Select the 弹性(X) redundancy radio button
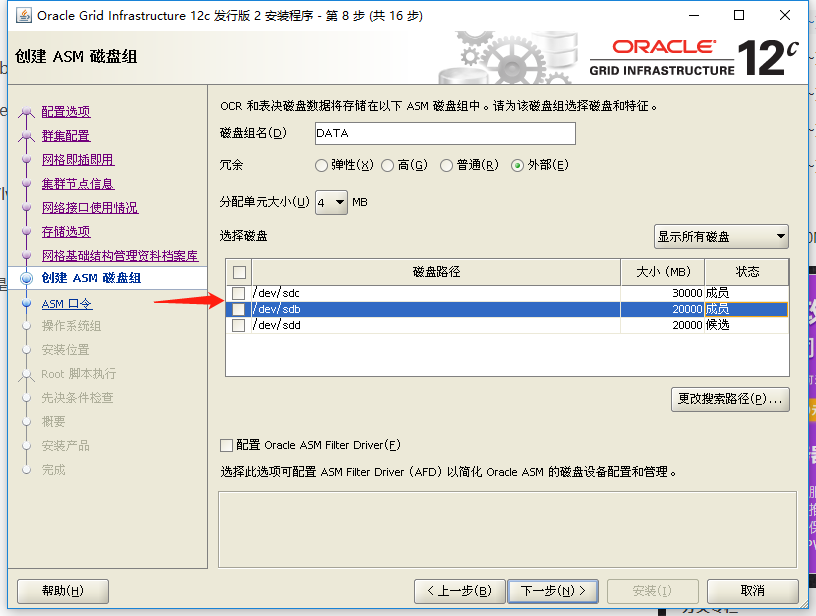Screen dimensions: 816x616 click(322, 165)
